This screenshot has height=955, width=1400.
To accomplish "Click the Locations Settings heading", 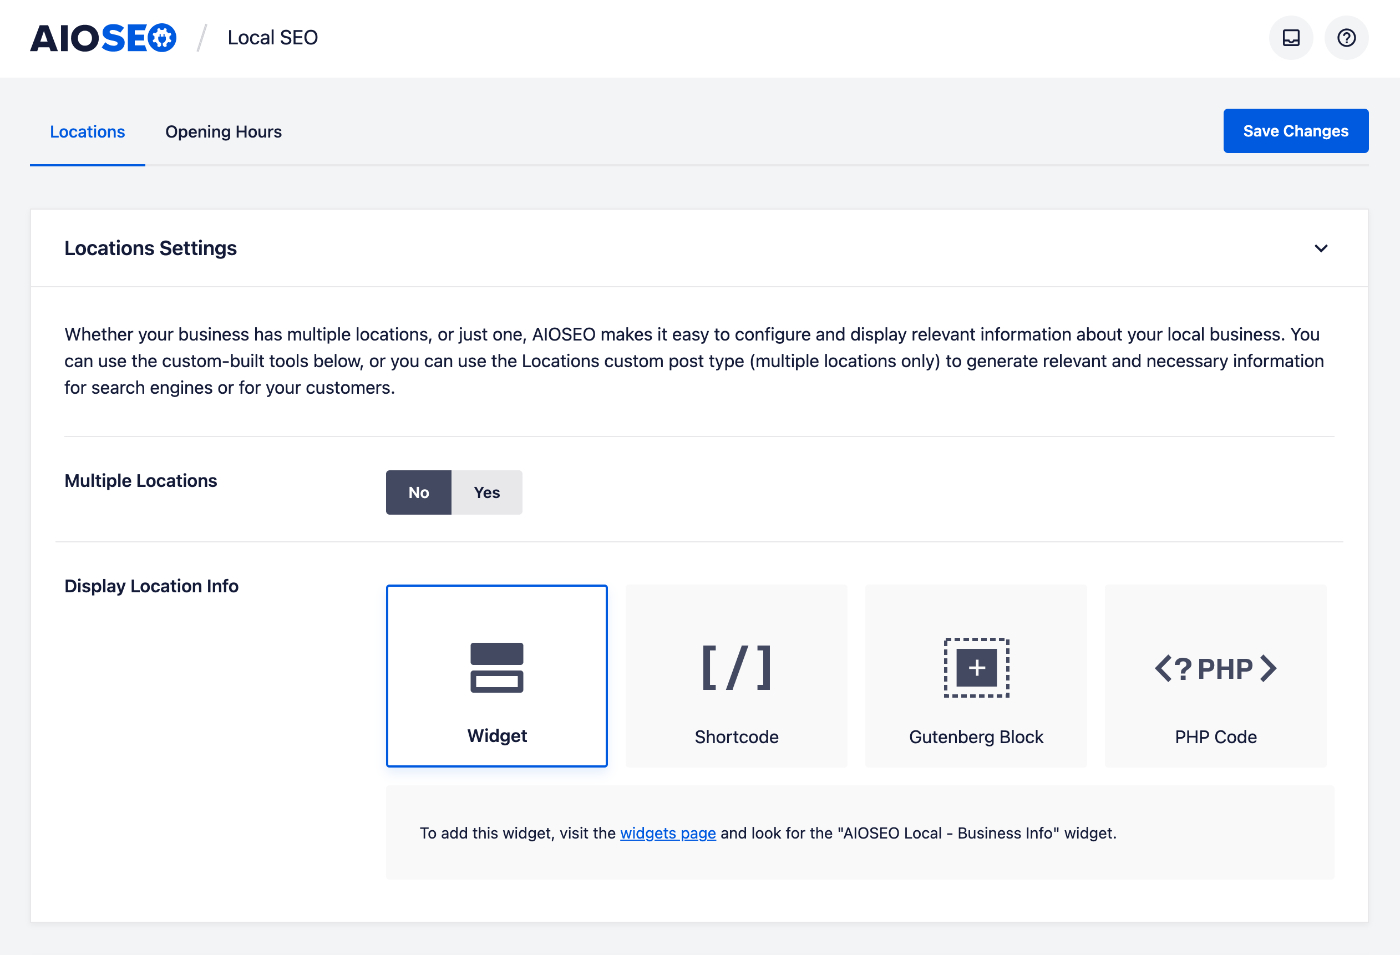I will tap(151, 248).
